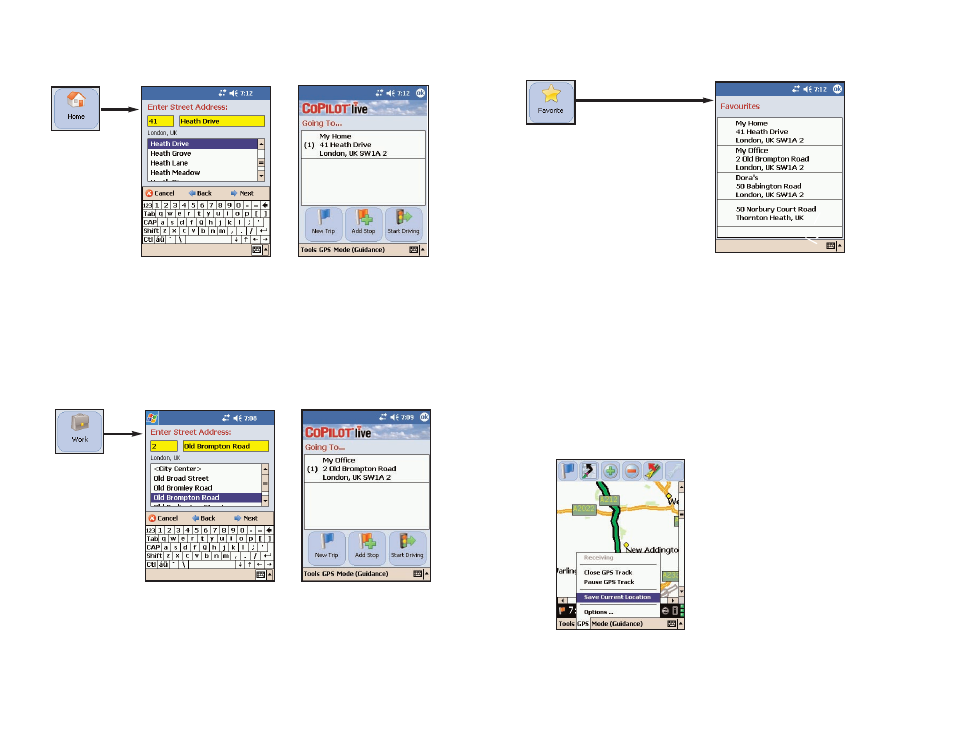This screenshot has height=737, width=954.
Task: Click Add Stop on My Home screen
Action: point(363,223)
